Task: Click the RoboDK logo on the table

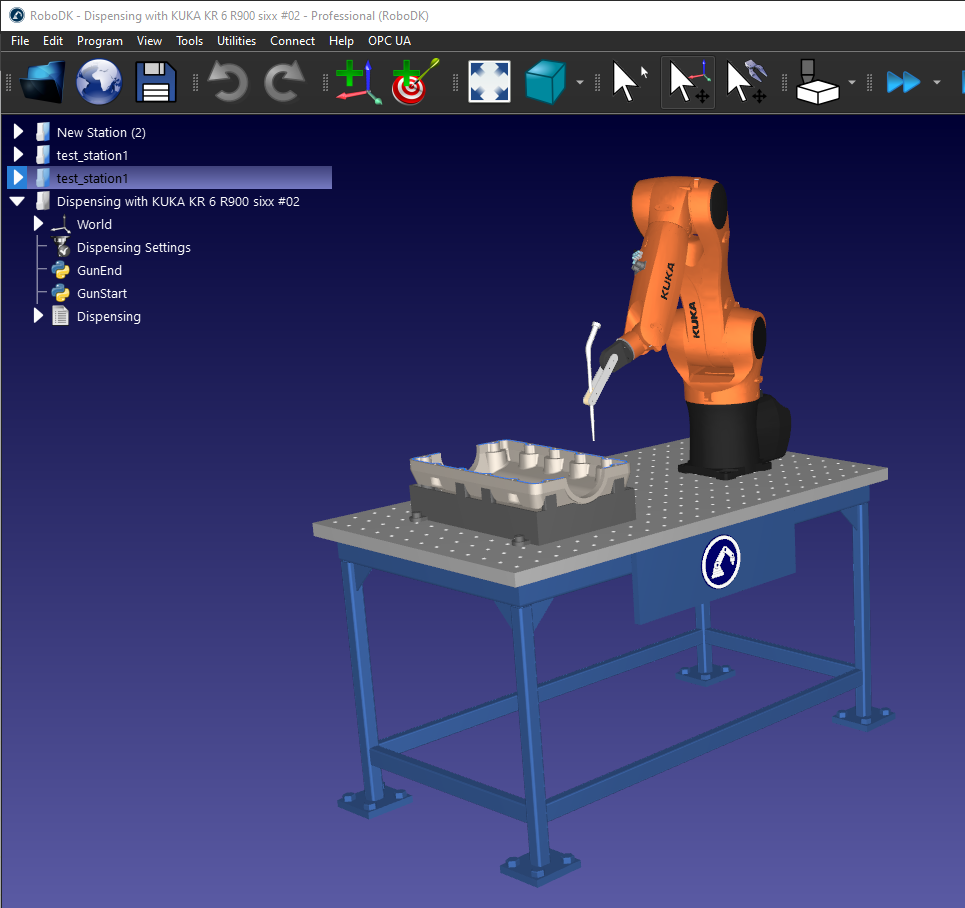Action: pyautogui.click(x=721, y=562)
